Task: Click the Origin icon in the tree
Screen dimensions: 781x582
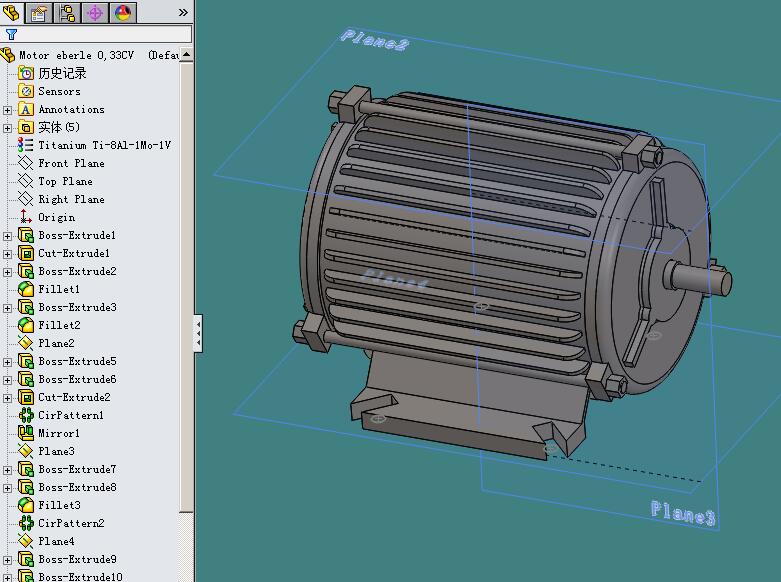Action: coord(26,217)
